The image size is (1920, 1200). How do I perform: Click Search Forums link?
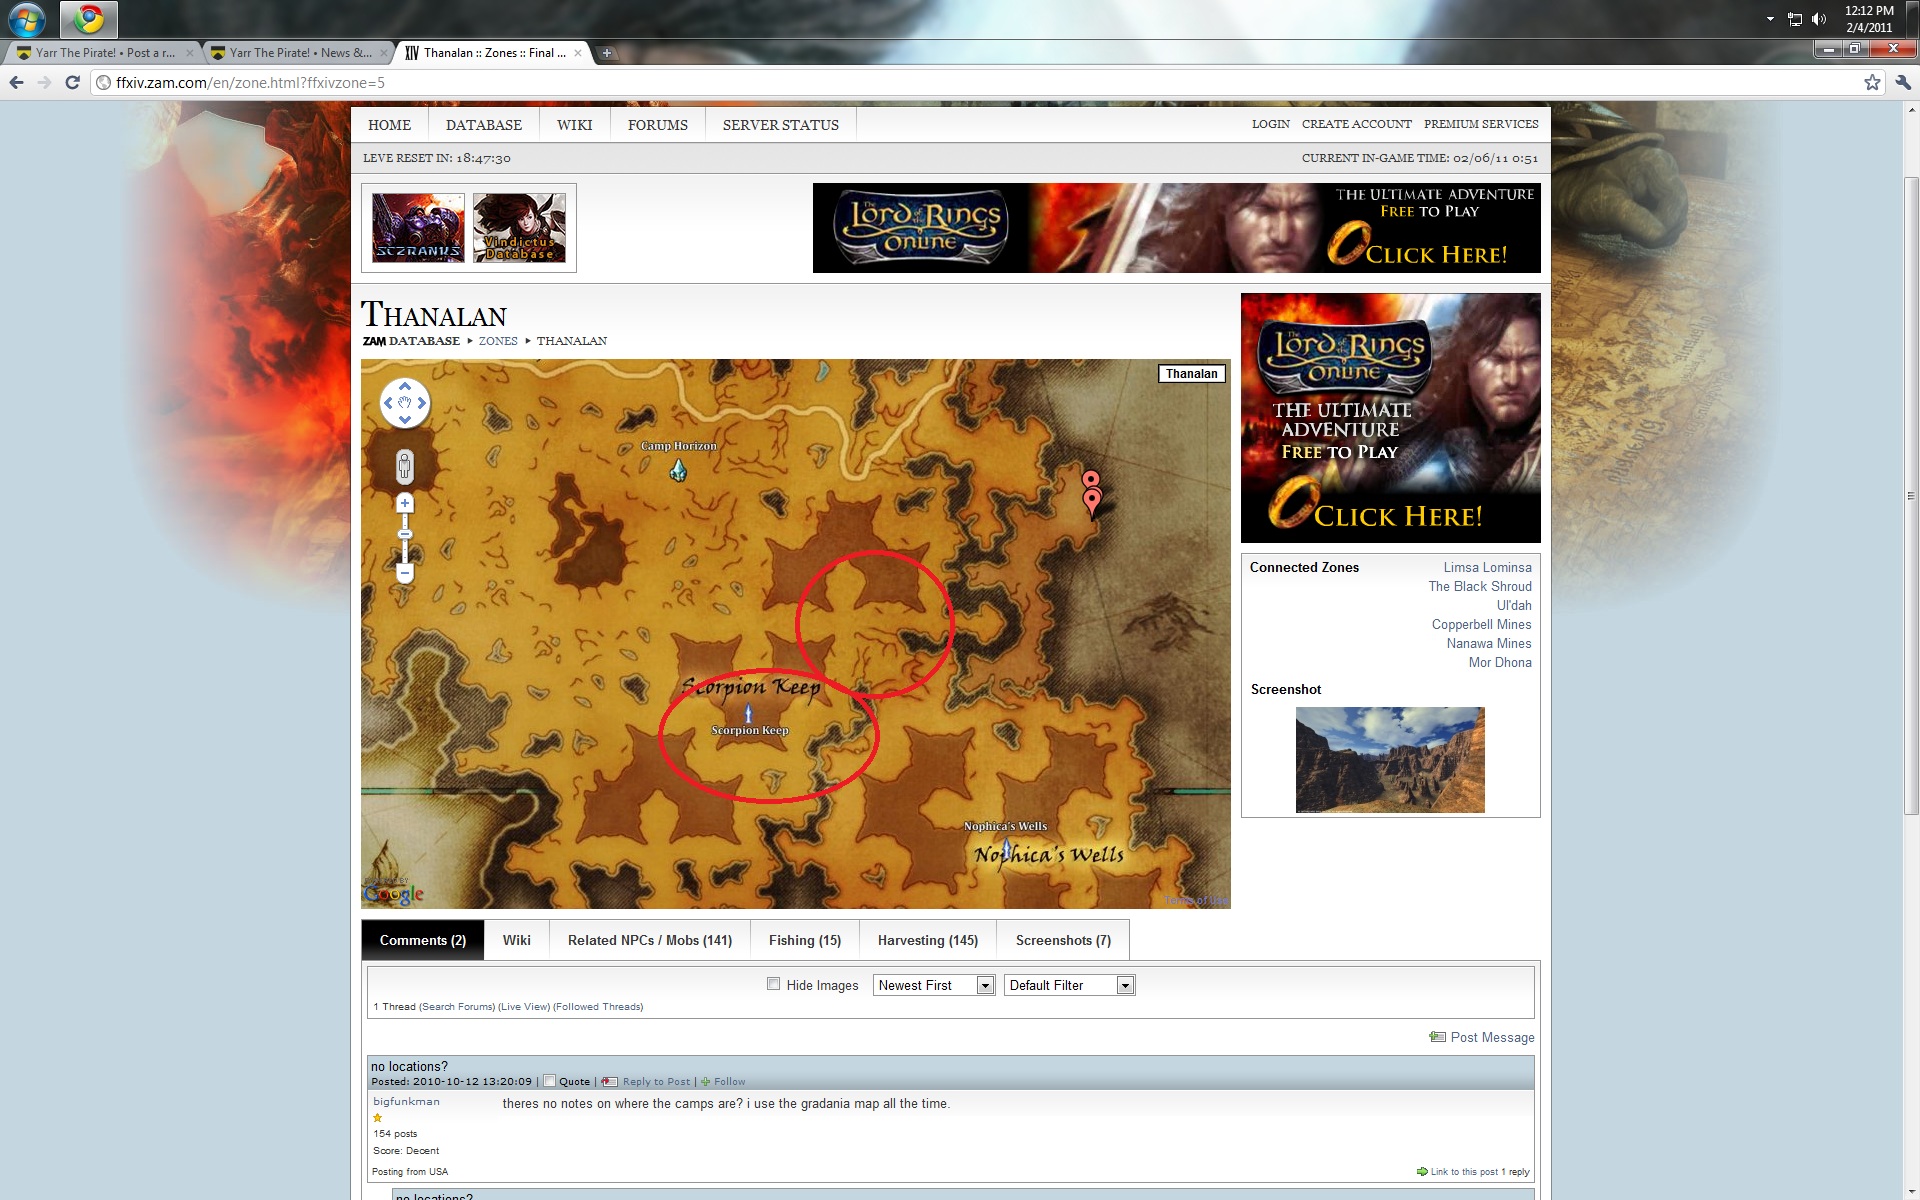point(457,1007)
